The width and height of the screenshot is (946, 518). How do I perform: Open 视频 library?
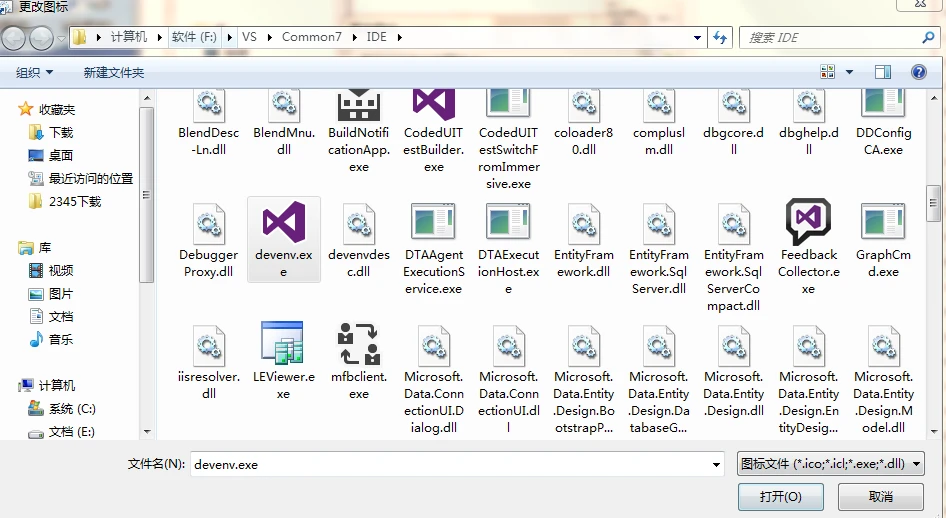(x=60, y=270)
